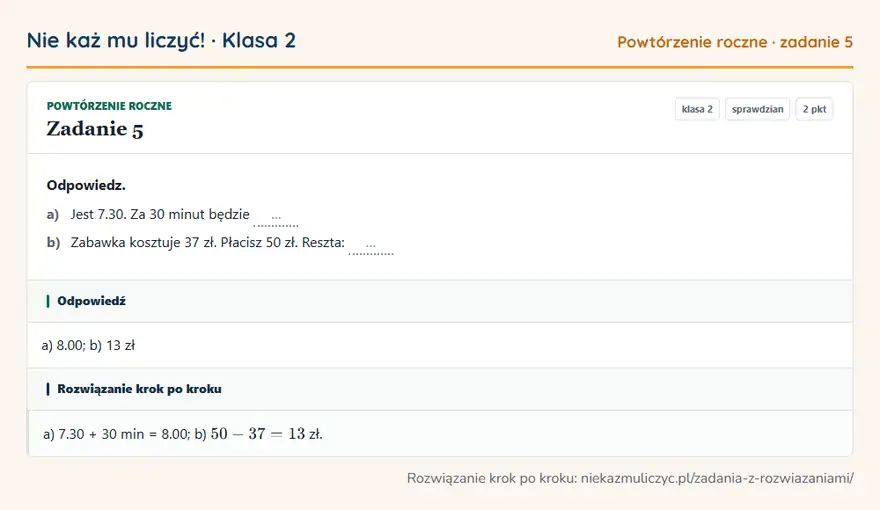Image resolution: width=880 pixels, height=510 pixels.
Task: Click the blank answer field after 'Reszta:'
Action: point(371,245)
